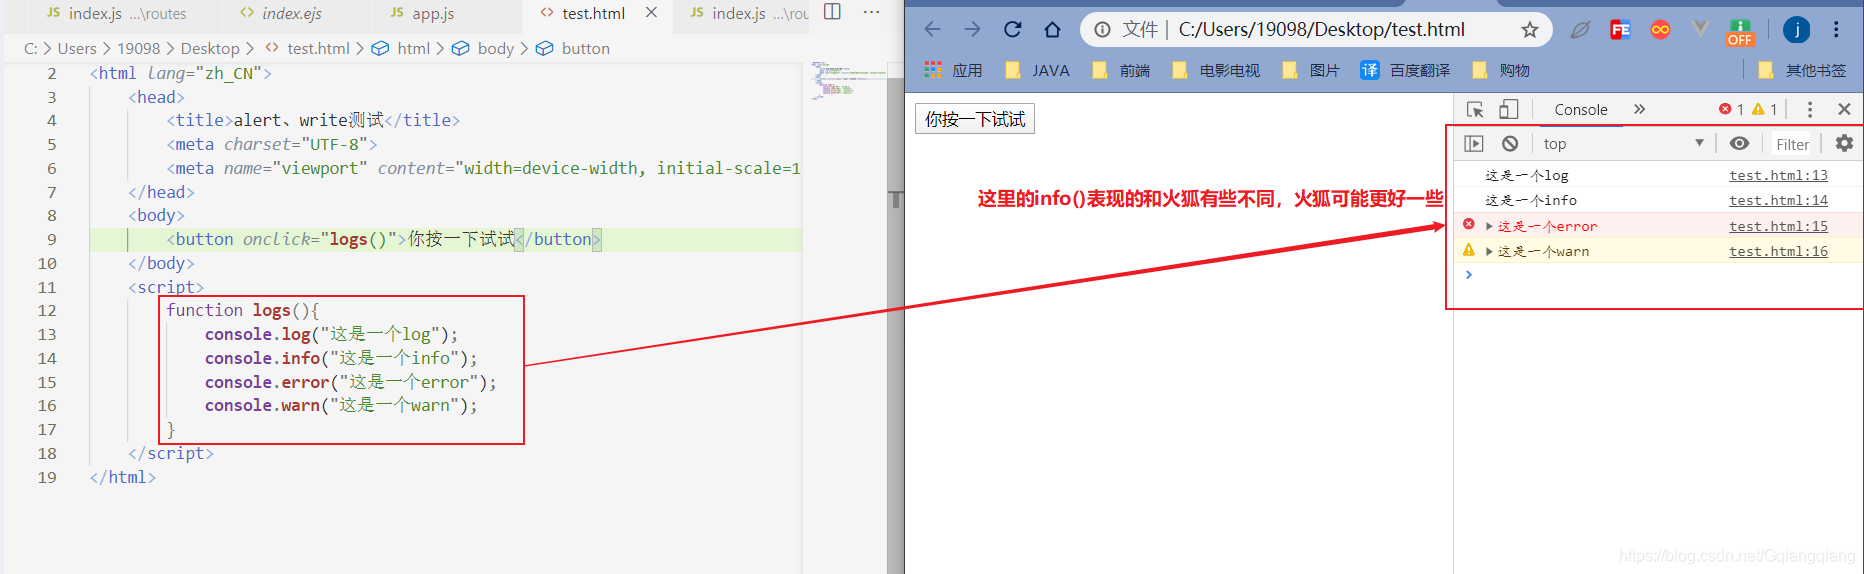The image size is (1864, 574).
Task: Reload the test.html page
Action: click(1012, 29)
